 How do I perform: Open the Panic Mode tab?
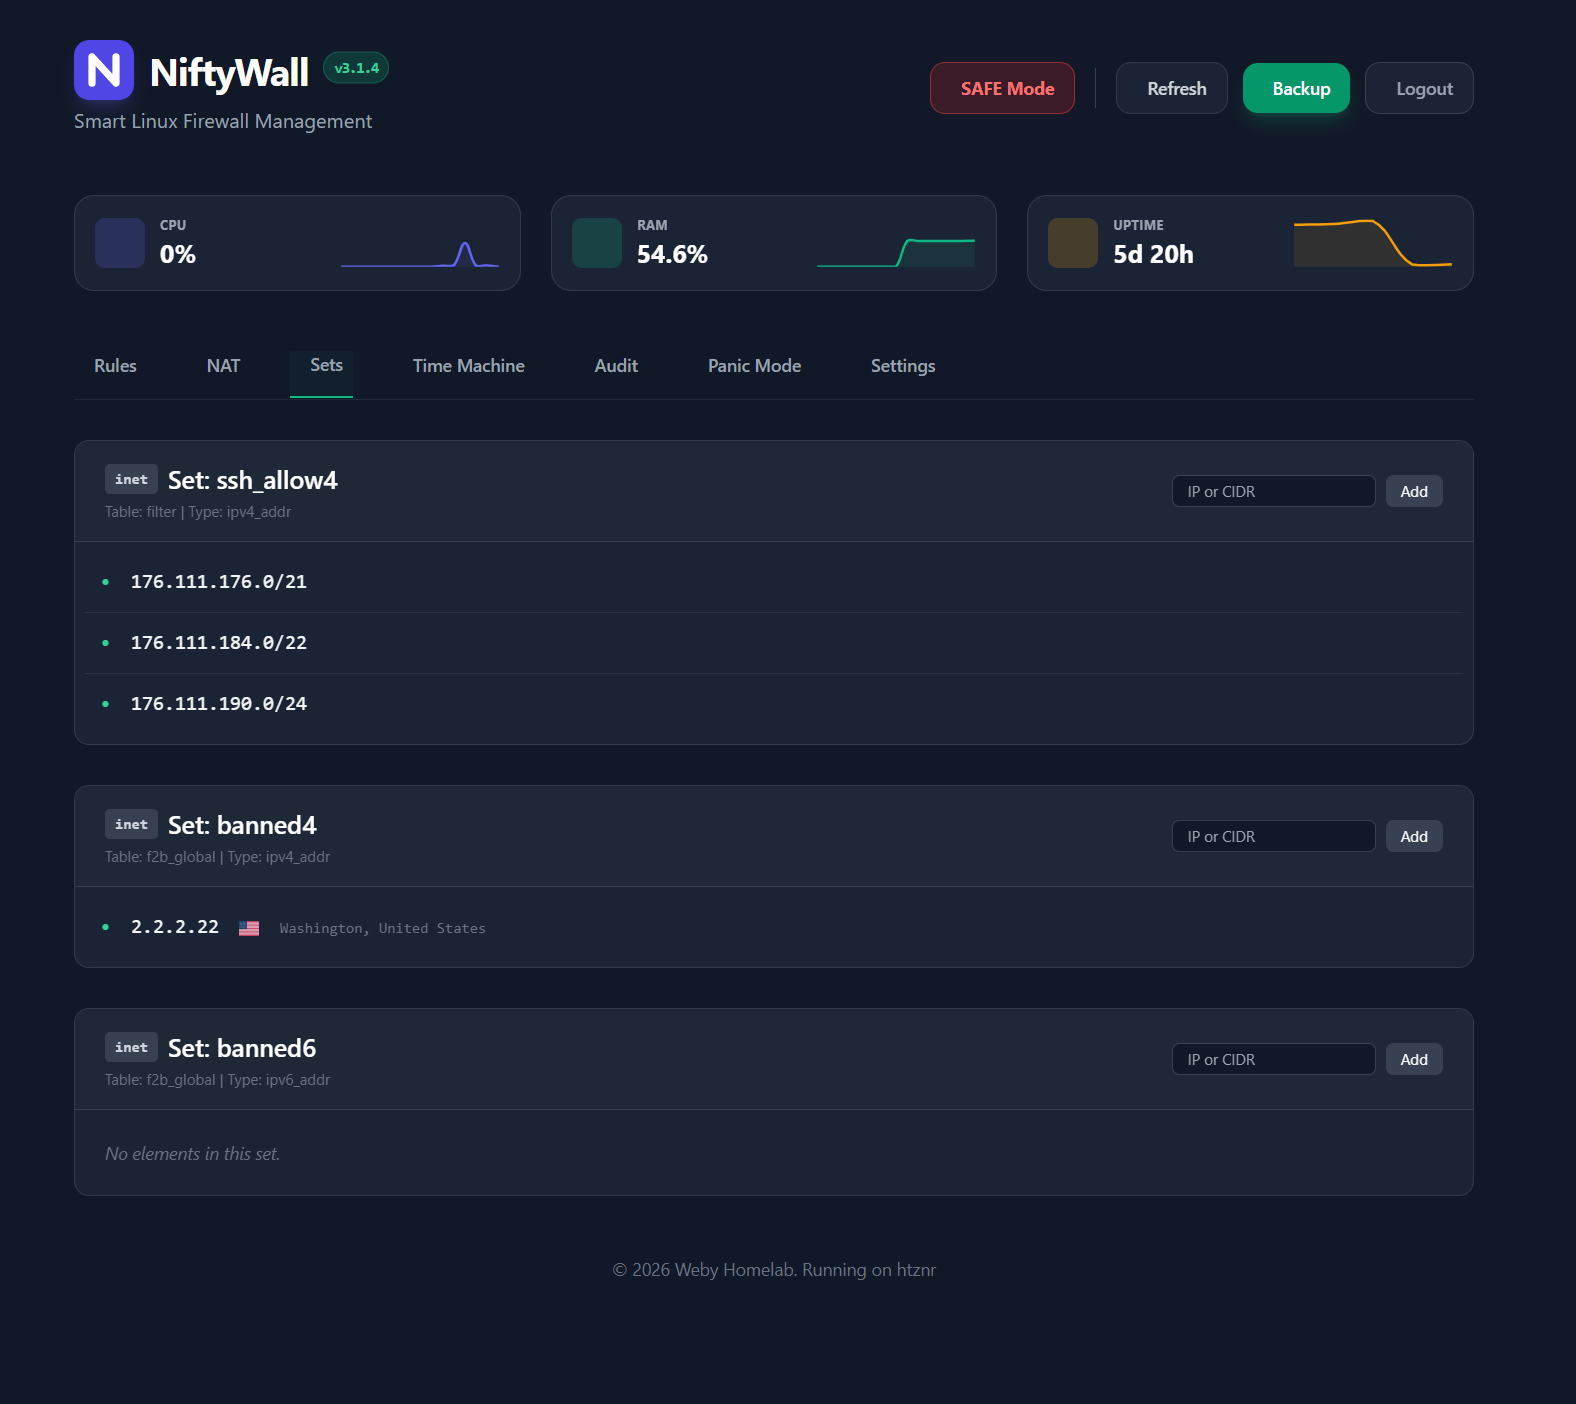point(754,366)
